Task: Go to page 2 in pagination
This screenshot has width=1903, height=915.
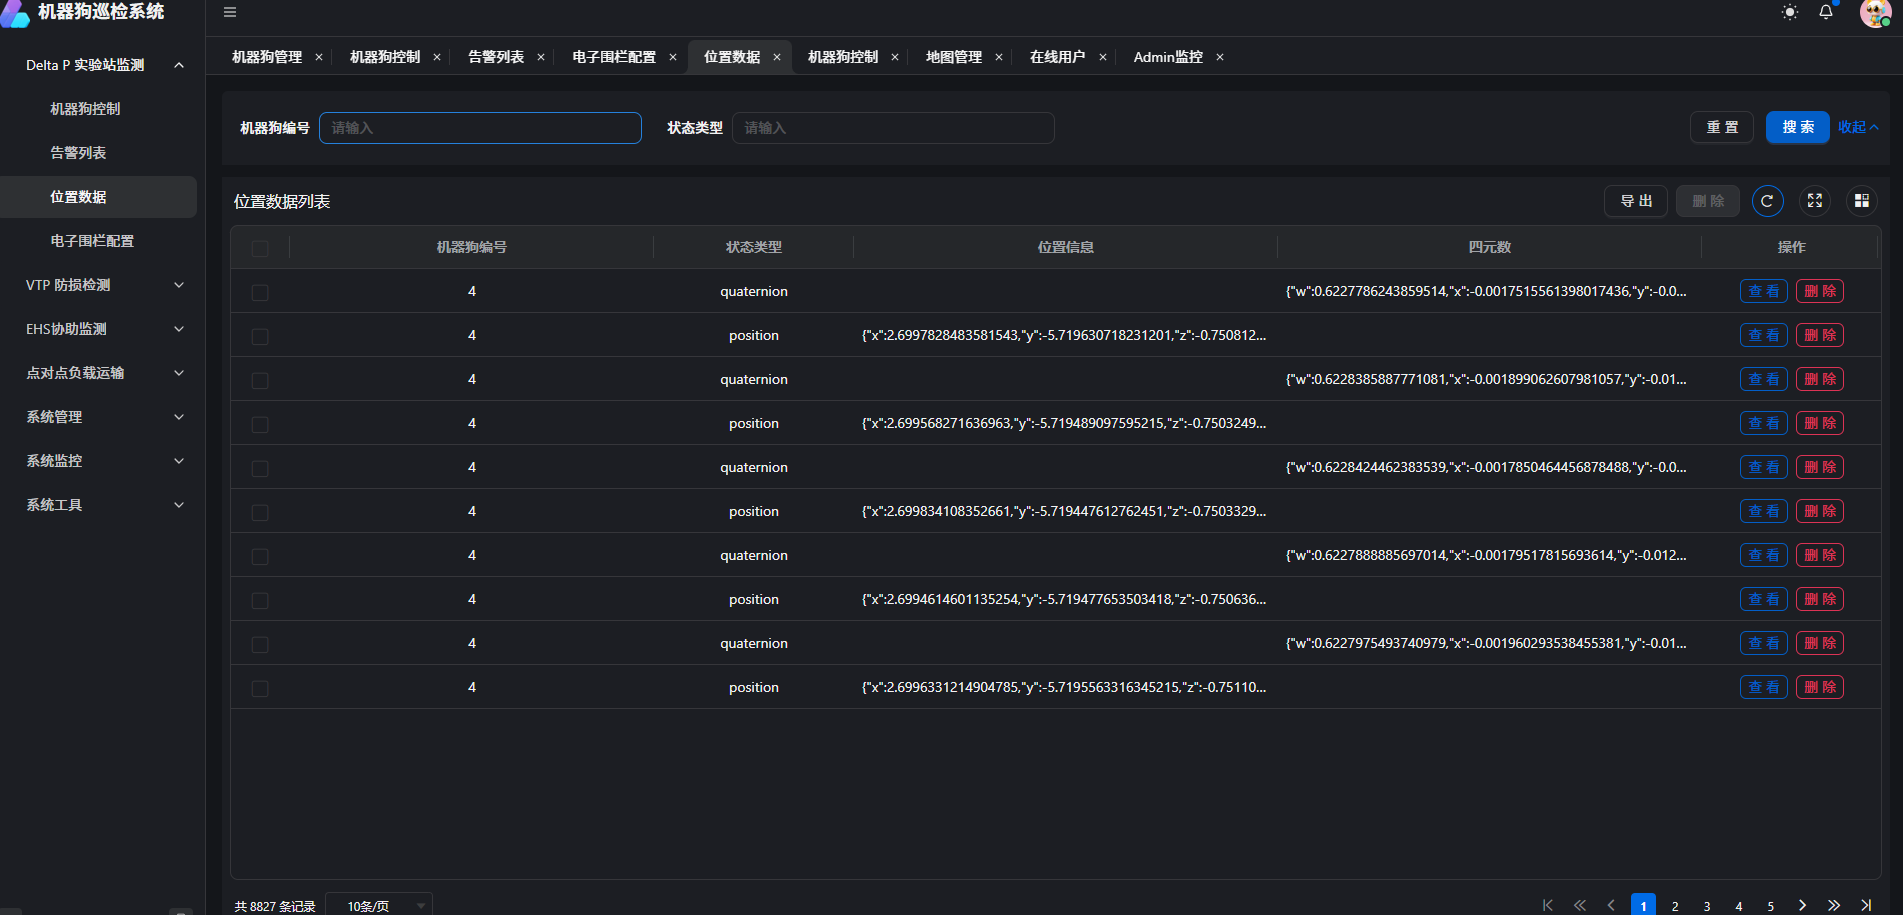Action: [1675, 905]
